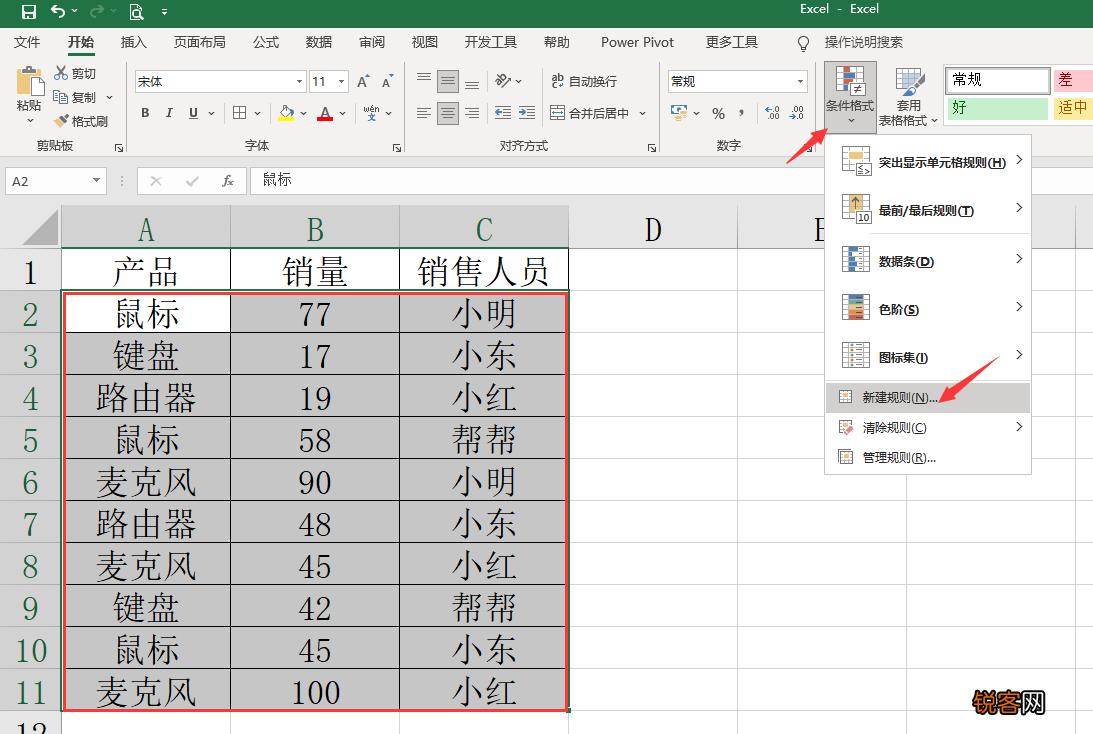Apply yellow fill color bucket
This screenshot has height=734, width=1093.
coord(286,113)
